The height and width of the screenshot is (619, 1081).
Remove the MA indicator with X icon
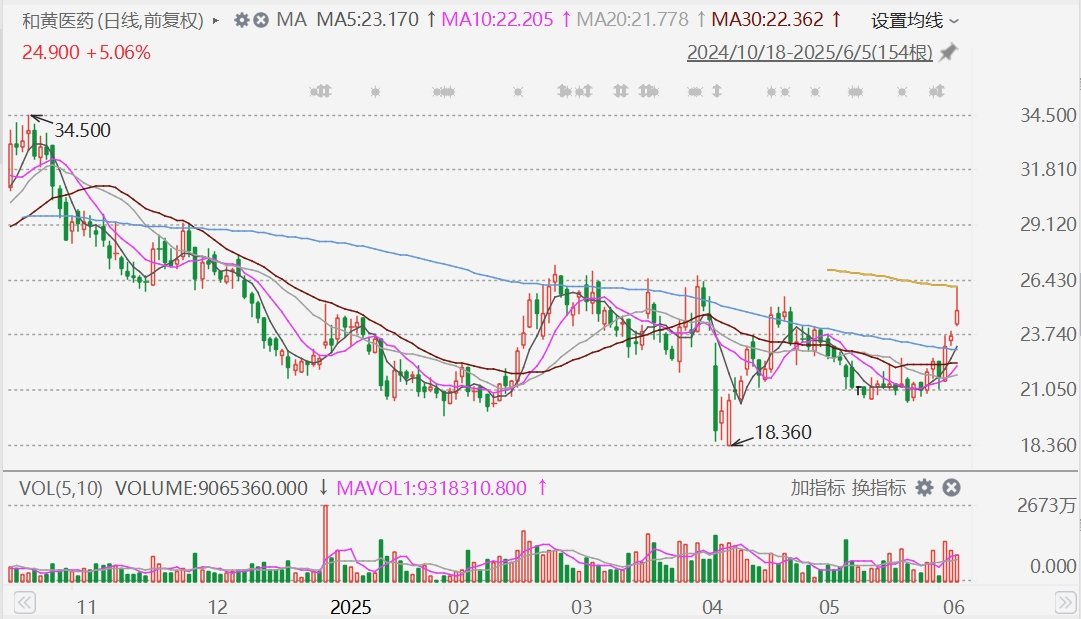(x=261, y=20)
